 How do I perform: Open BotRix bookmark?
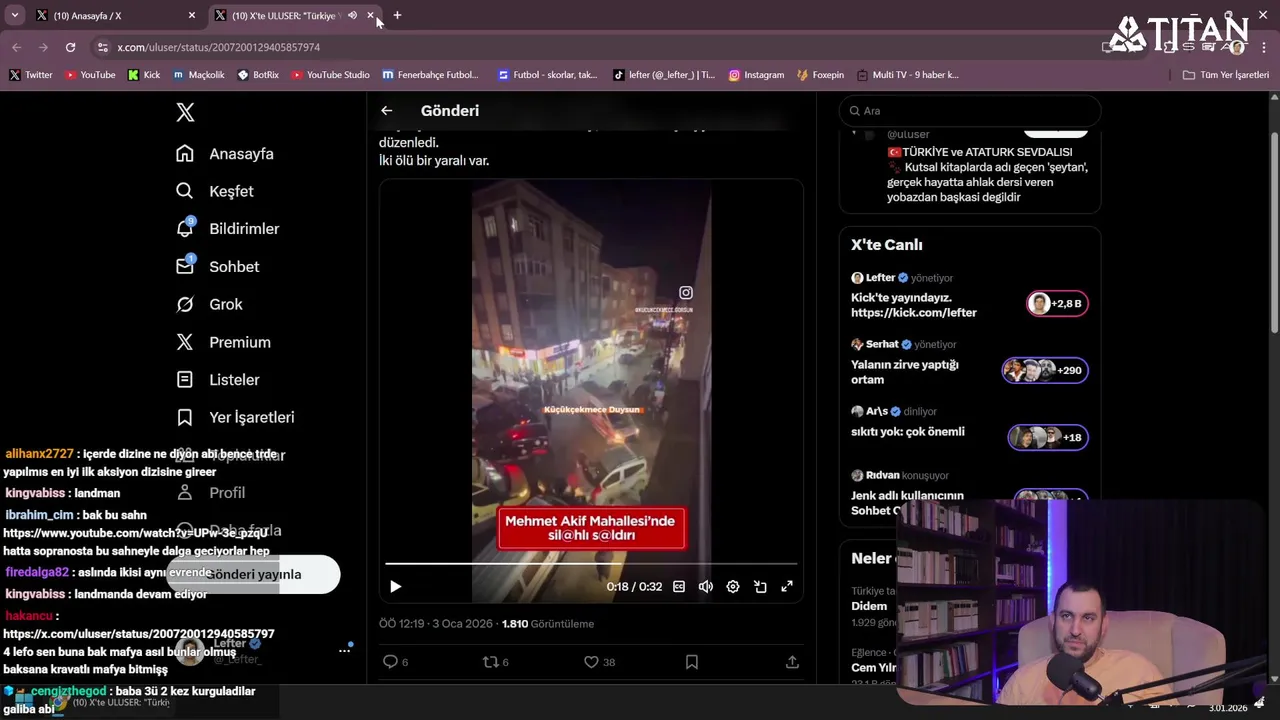click(258, 75)
